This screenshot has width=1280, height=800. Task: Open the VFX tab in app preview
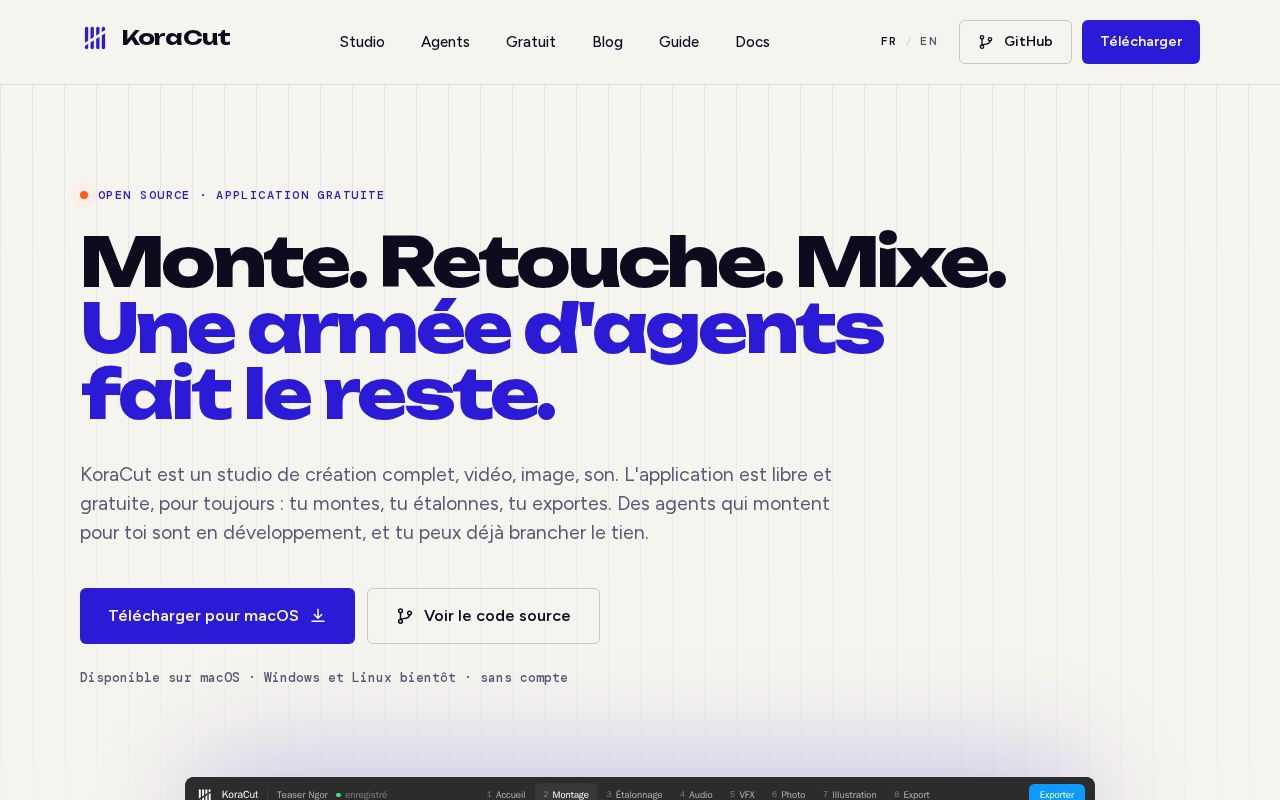coord(742,794)
